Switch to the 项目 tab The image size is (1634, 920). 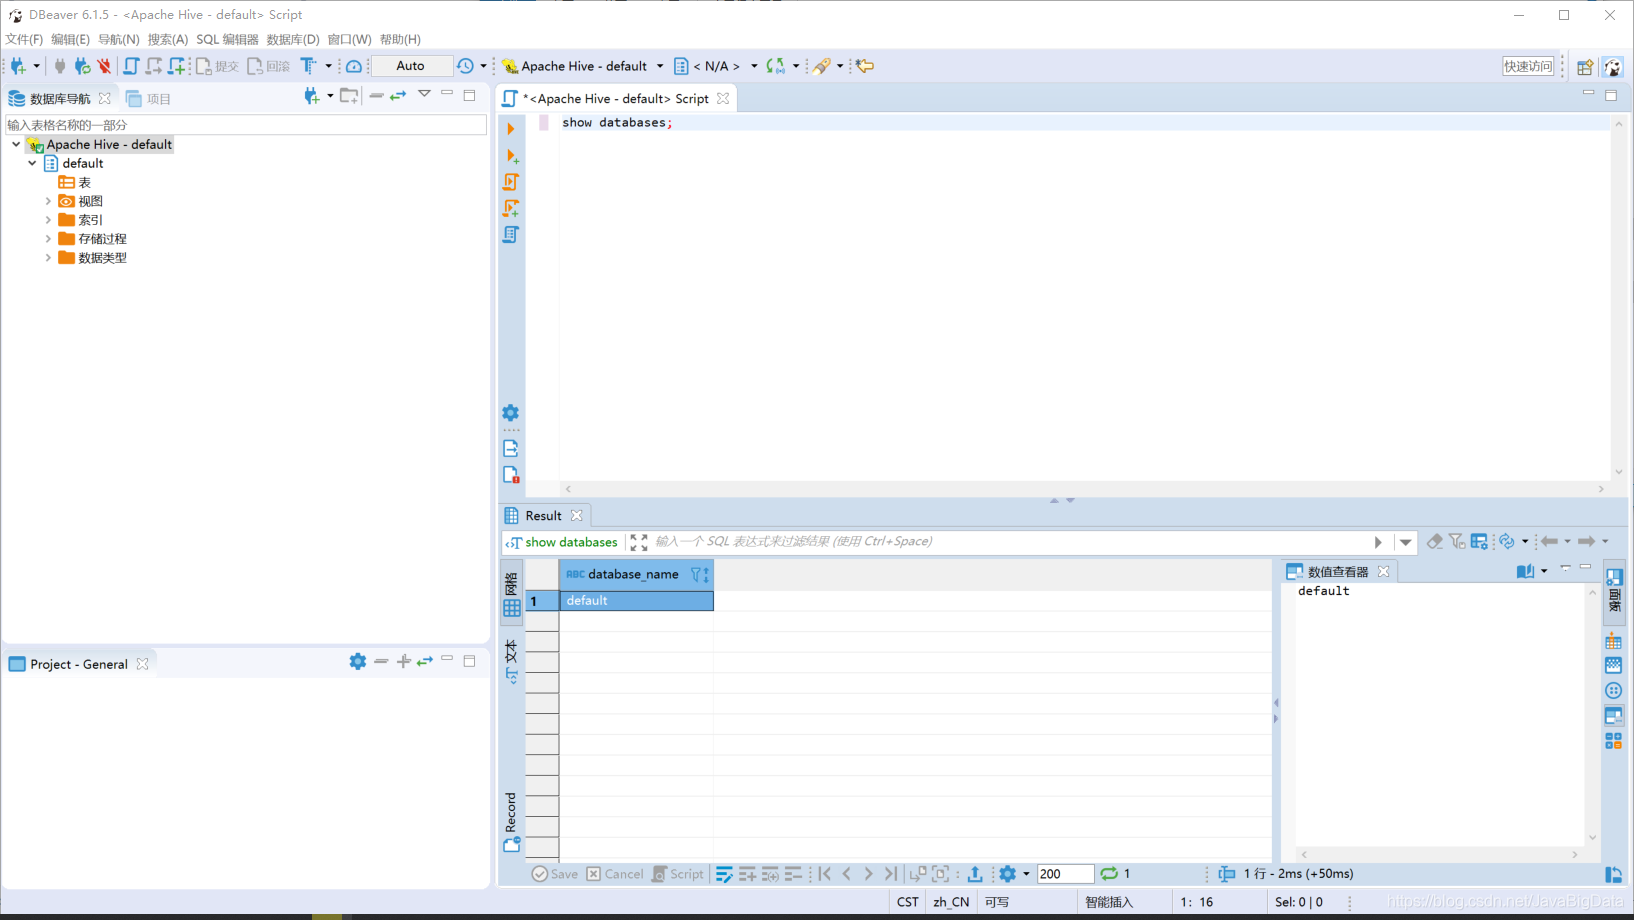click(148, 99)
